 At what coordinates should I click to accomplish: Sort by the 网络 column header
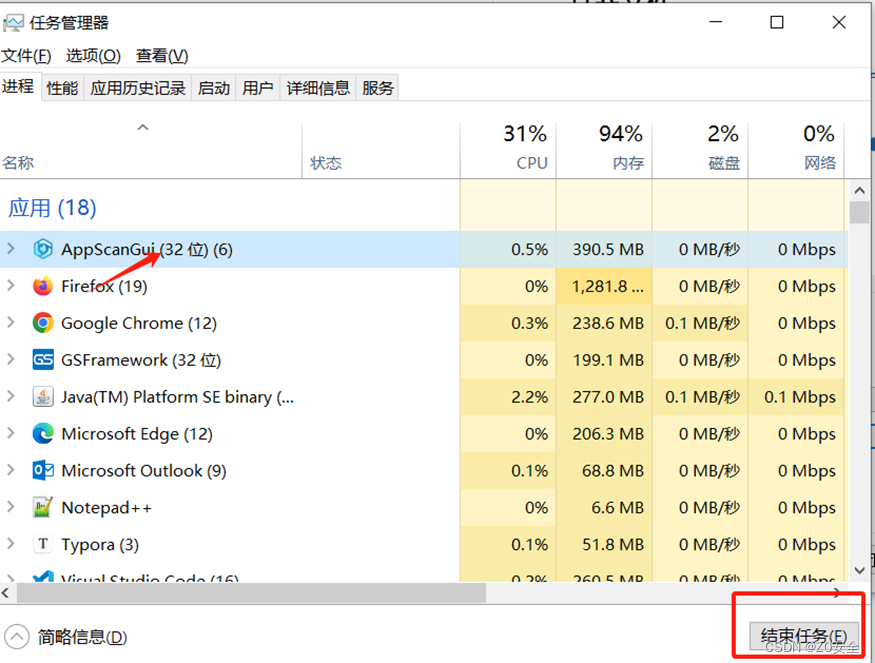tap(796, 151)
